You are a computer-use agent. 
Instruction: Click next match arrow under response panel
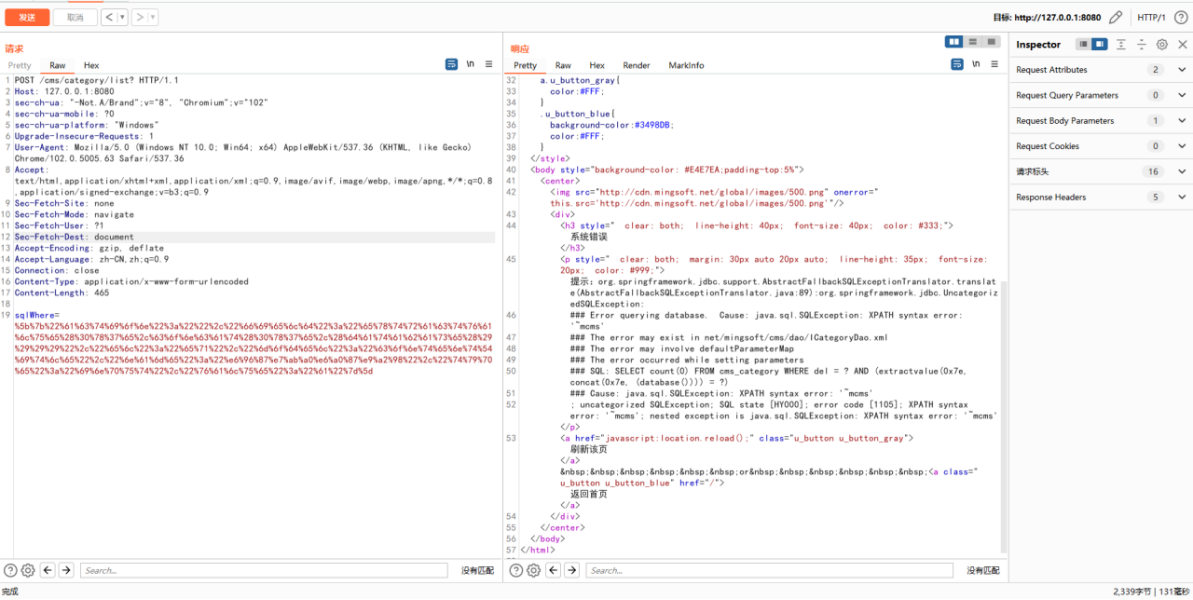click(x=572, y=570)
